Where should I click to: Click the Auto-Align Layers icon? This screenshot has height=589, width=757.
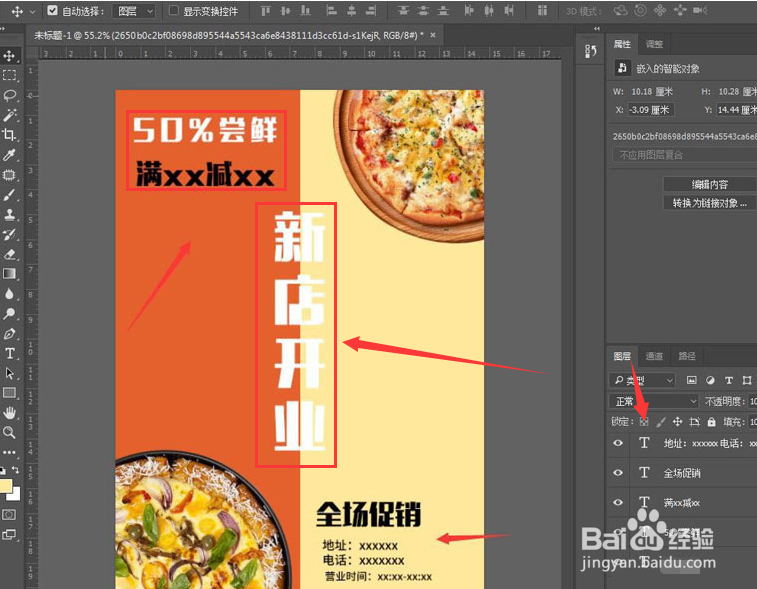coord(542,11)
